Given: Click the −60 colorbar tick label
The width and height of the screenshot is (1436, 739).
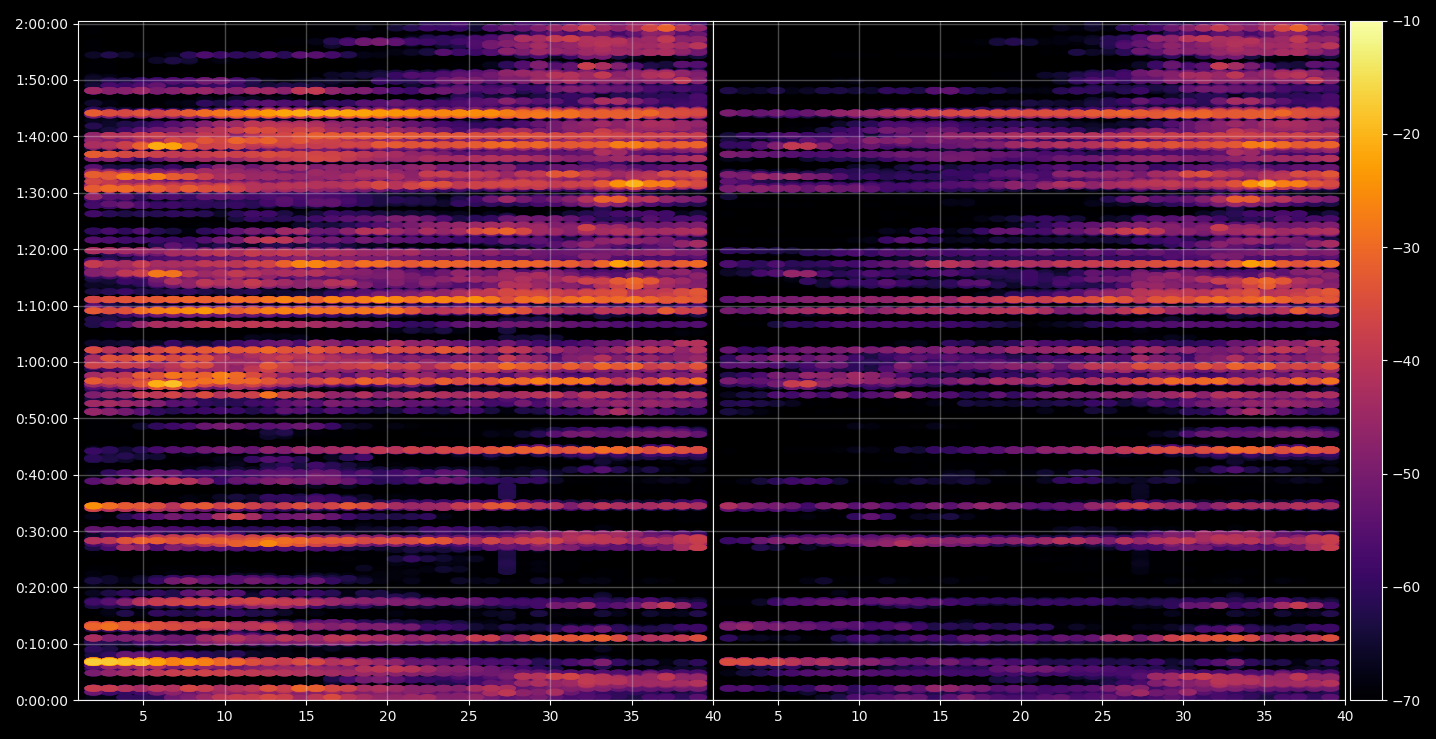Looking at the screenshot, I should click(1405, 587).
